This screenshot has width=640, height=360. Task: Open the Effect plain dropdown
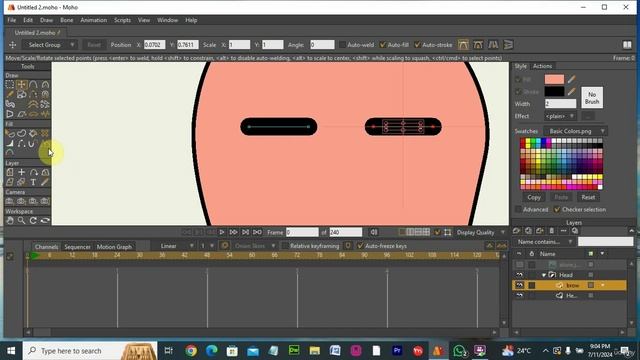click(560, 116)
